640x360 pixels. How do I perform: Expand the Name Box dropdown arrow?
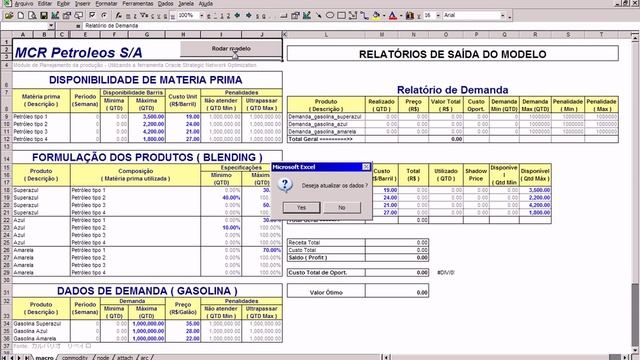51,26
